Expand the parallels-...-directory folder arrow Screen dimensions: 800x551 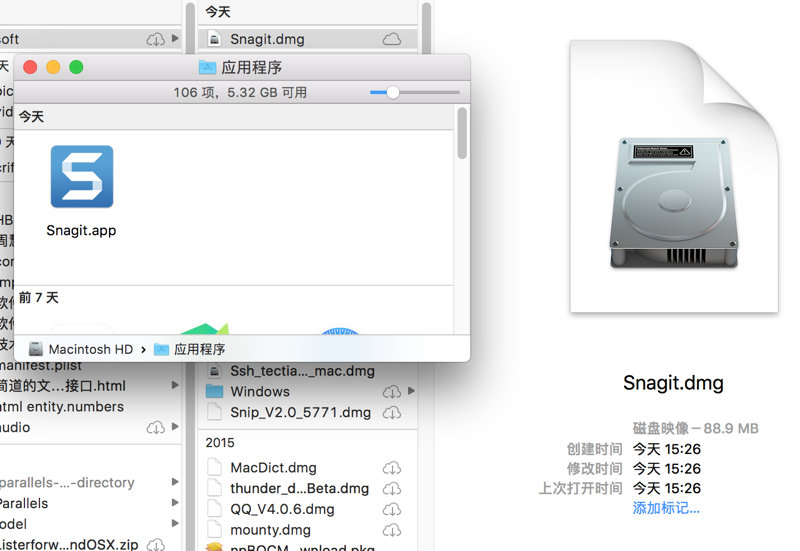point(175,482)
